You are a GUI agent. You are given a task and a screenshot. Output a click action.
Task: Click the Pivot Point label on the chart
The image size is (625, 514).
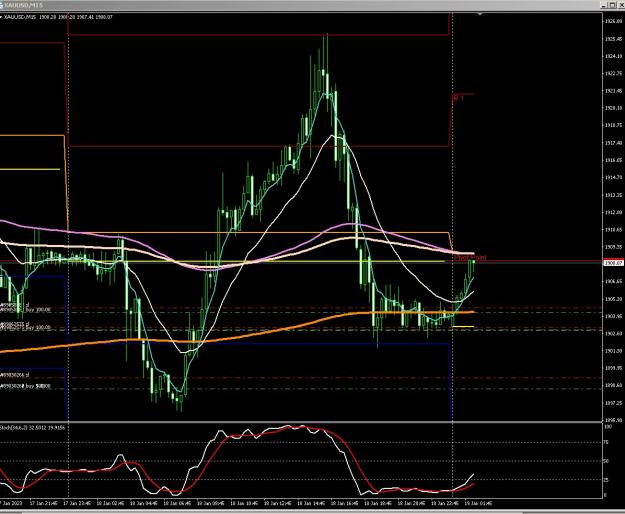click(x=470, y=258)
